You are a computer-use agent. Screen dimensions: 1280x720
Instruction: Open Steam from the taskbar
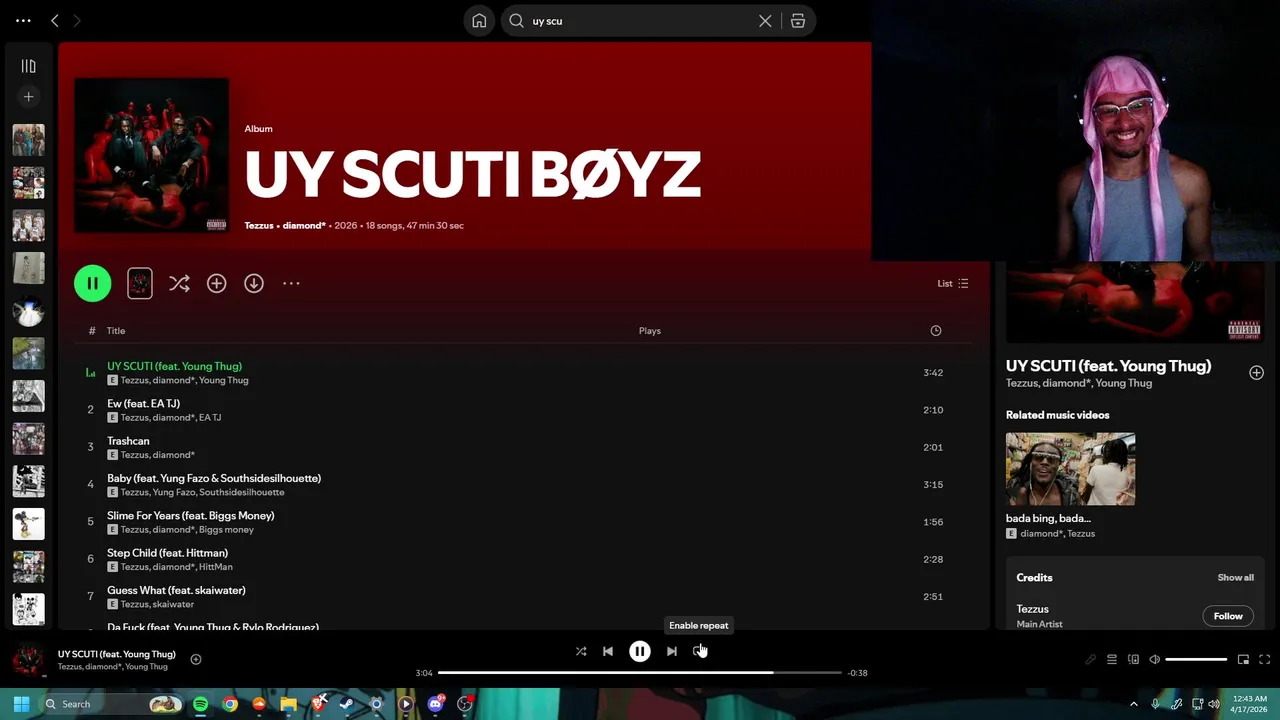tap(347, 704)
